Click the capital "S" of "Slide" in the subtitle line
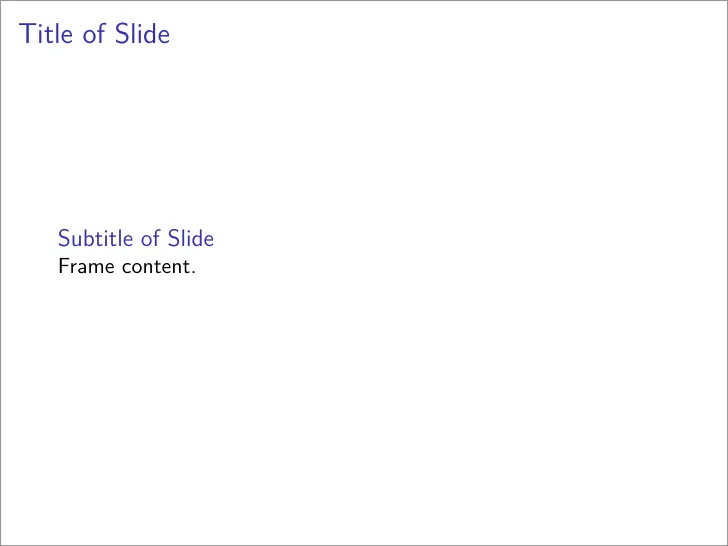This screenshot has height=546, width=728. click(173, 238)
